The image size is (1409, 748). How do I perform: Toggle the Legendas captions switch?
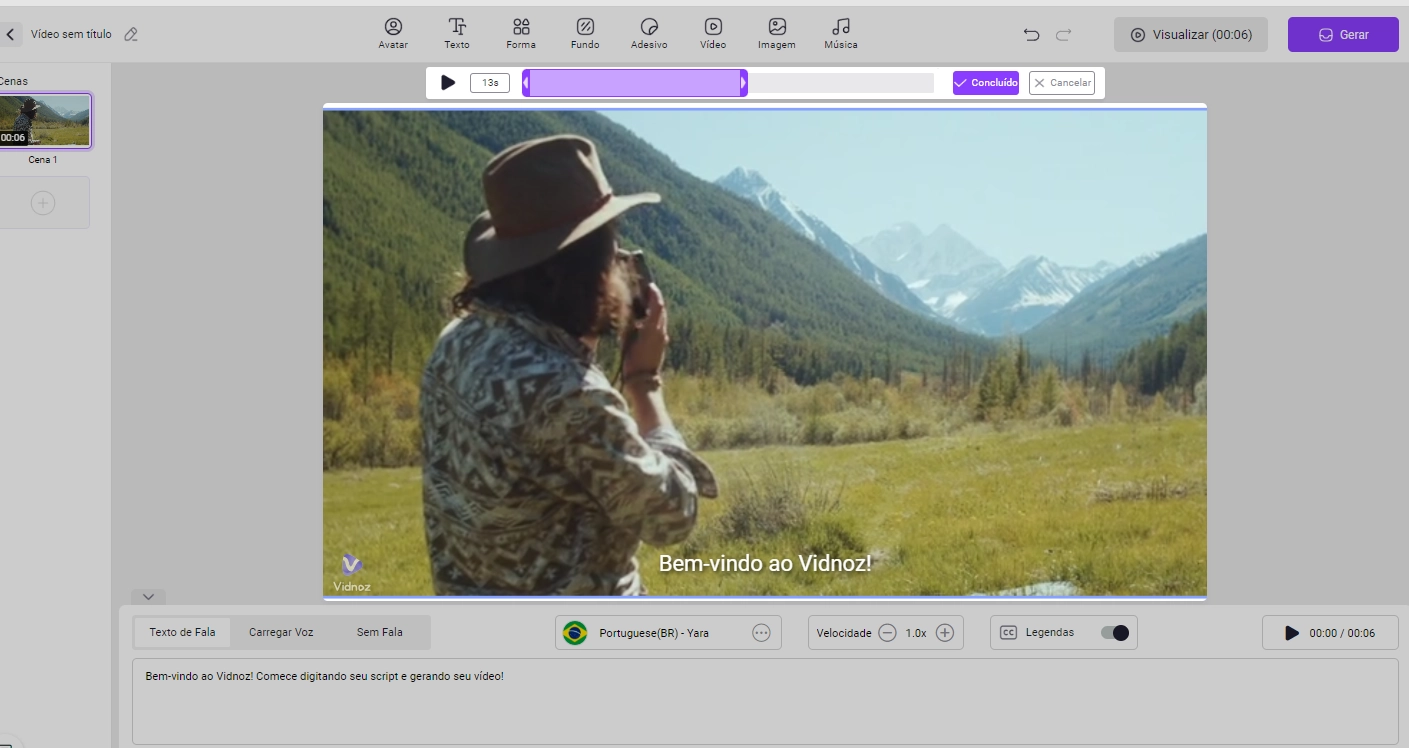tap(1114, 633)
